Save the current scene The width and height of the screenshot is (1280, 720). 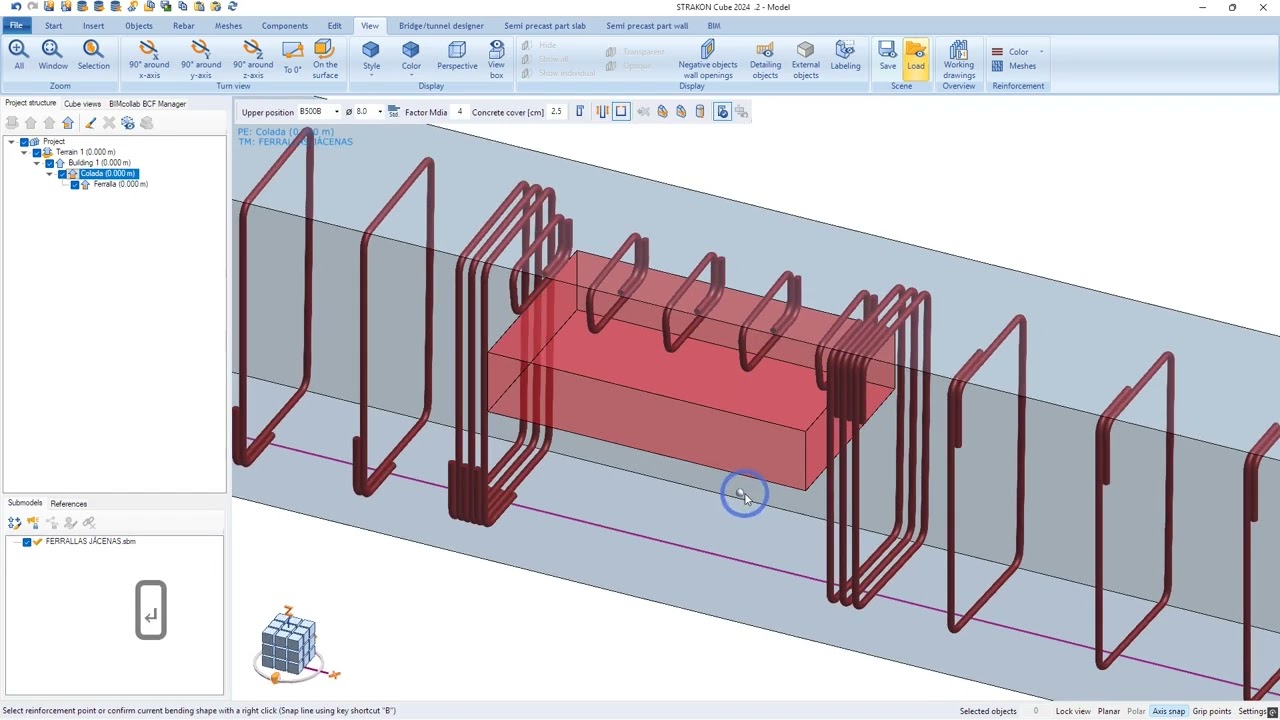click(x=887, y=55)
